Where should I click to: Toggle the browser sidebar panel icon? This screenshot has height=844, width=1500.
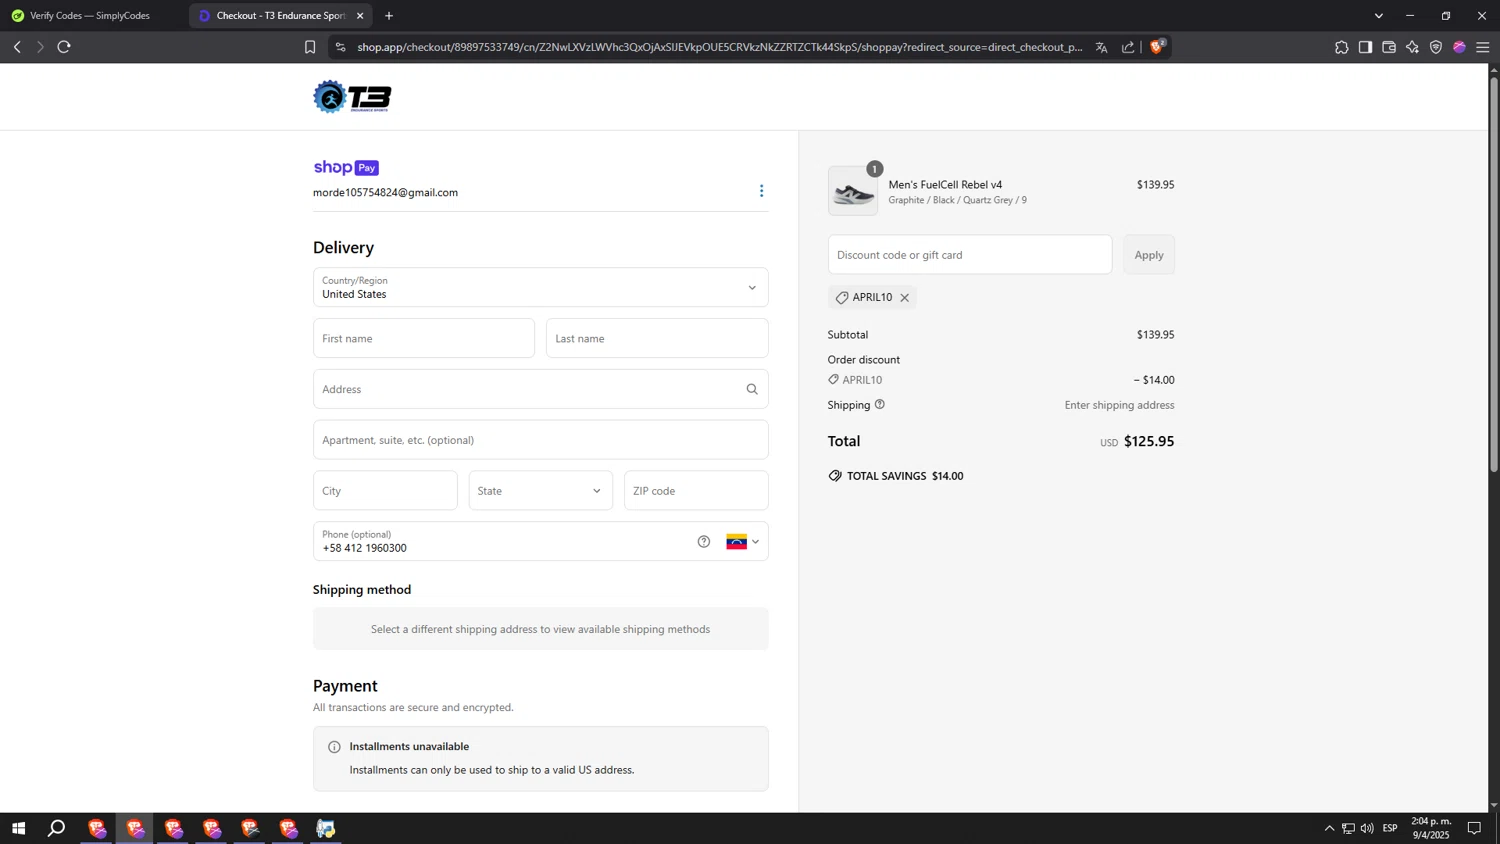point(1365,47)
